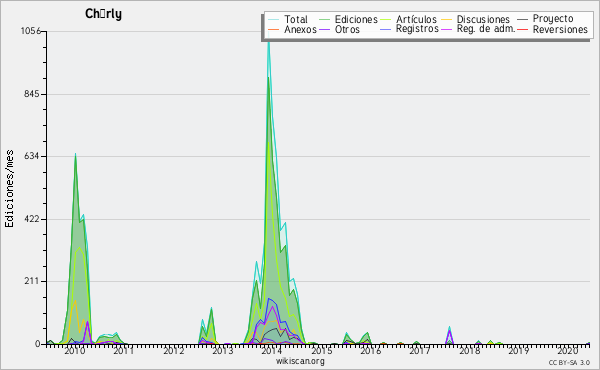Click the Ediciones legend label
The height and width of the screenshot is (370, 600).
[x=356, y=19]
